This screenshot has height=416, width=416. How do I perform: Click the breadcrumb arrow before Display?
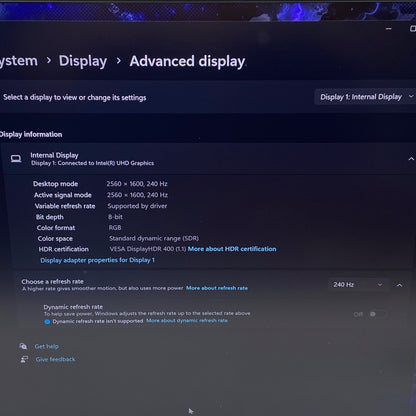point(49,60)
